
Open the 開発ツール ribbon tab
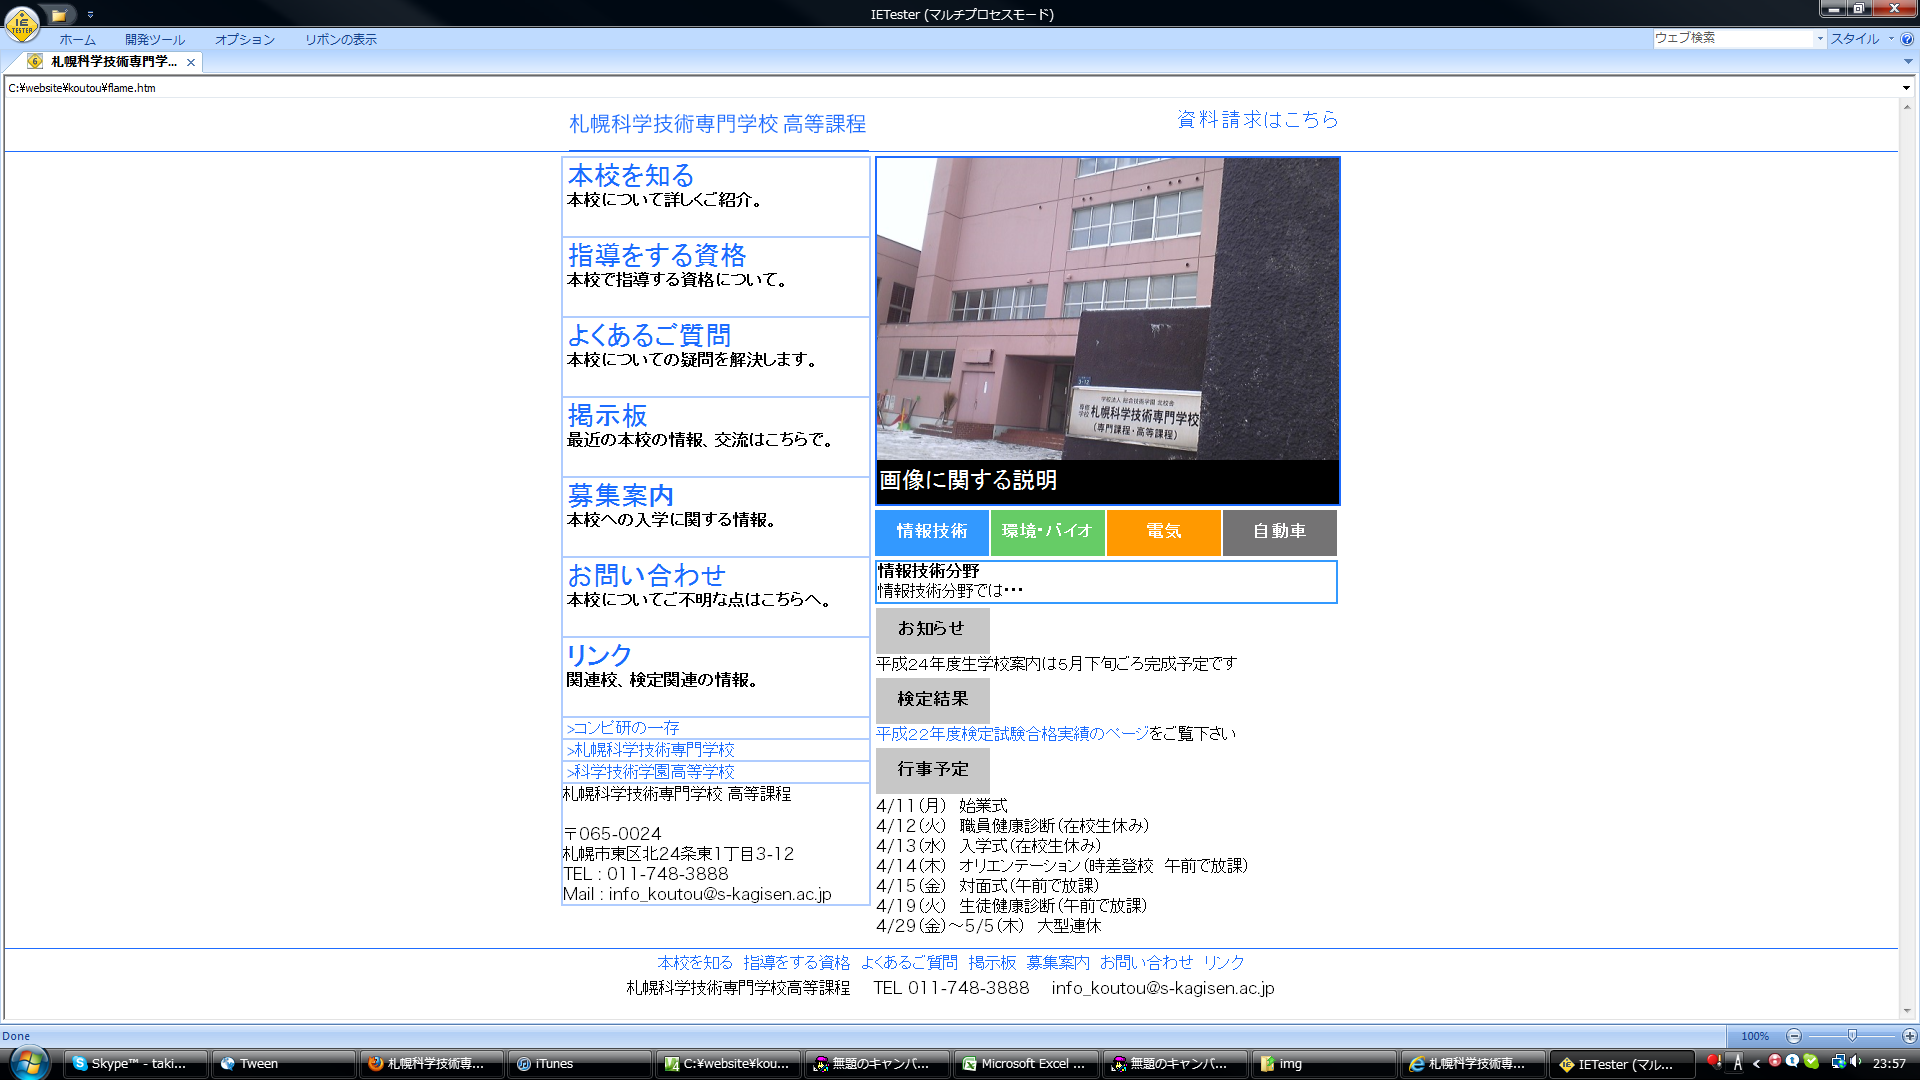click(155, 40)
